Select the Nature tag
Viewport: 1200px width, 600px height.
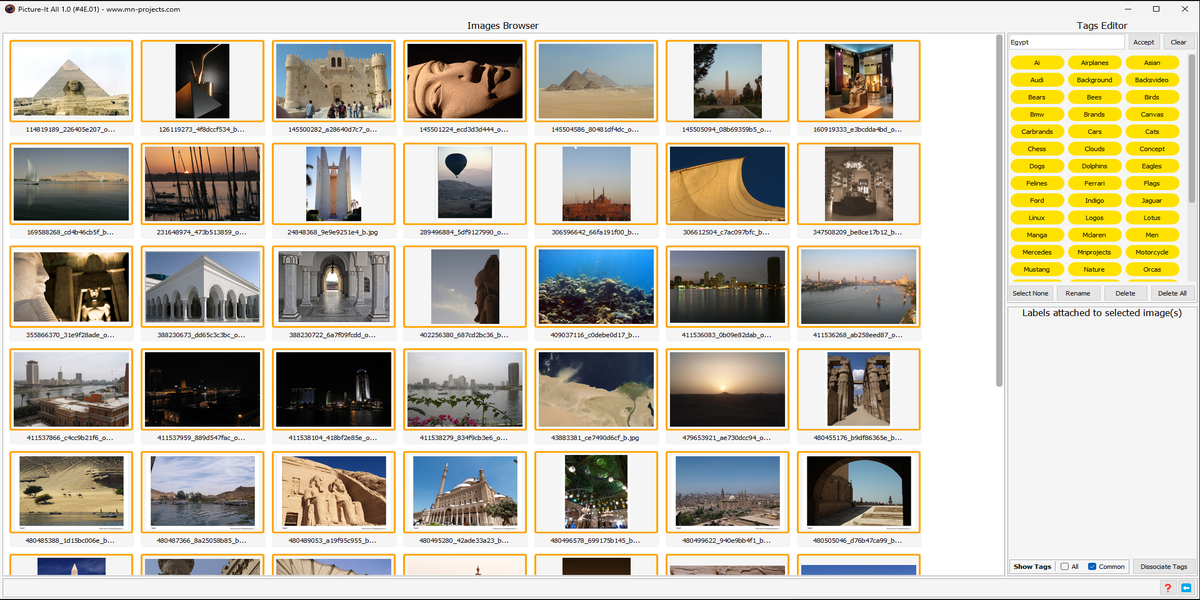[1095, 269]
